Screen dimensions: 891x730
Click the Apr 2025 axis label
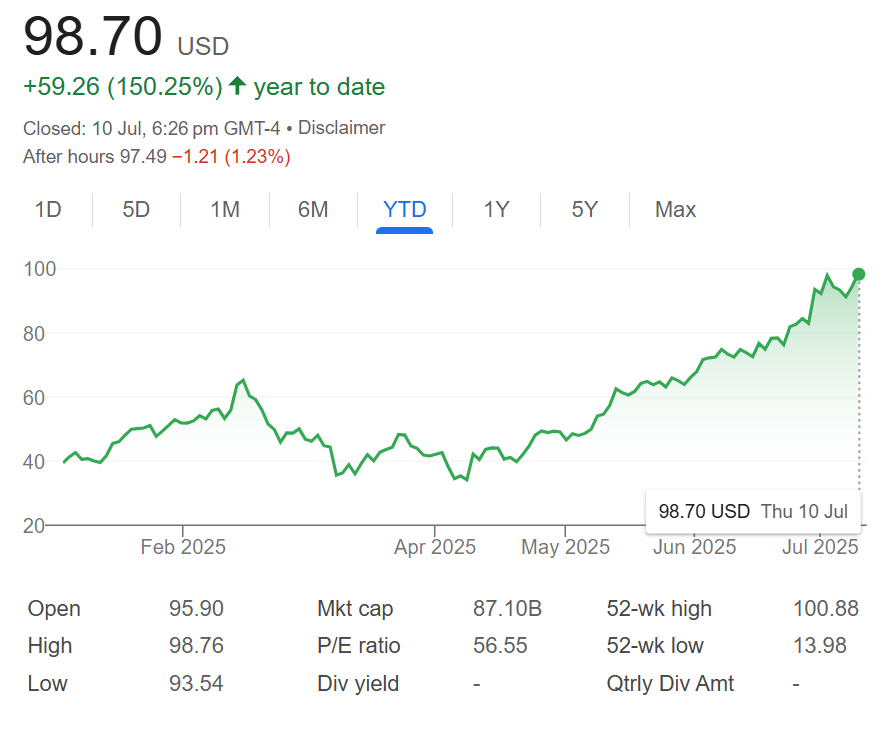coord(435,547)
